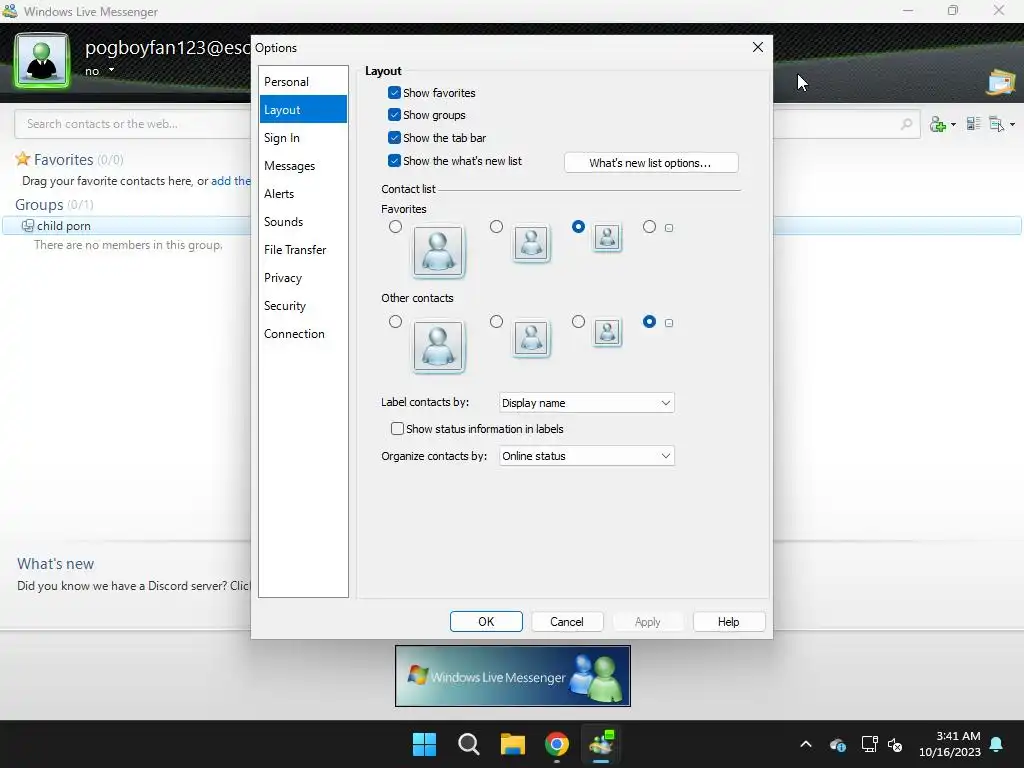Click Cancel in the Options dialog
Screen dimensions: 1024x768
[567, 622]
